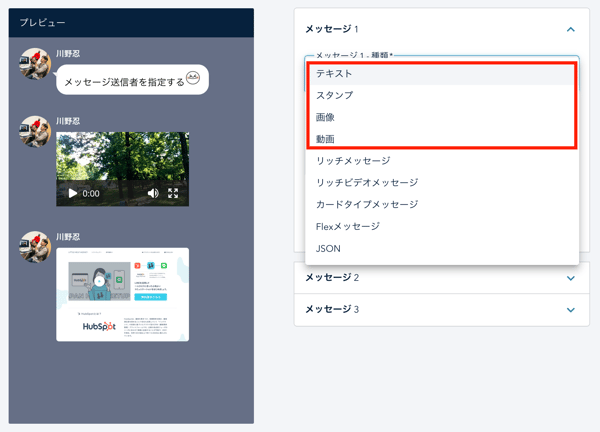Choose the JSON message type
This screenshot has width=600, height=432.
click(328, 249)
